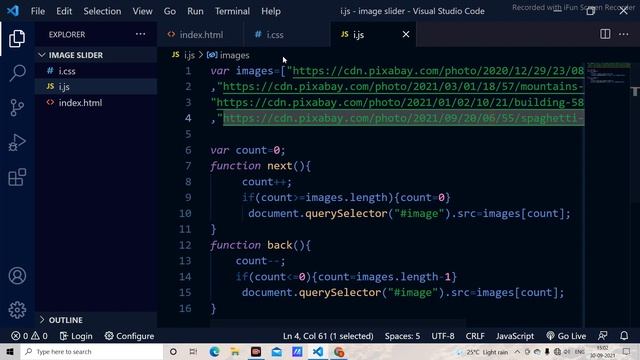Show errors and warnings in status bar
Viewport: 640px width, 360px height.
coord(29,336)
